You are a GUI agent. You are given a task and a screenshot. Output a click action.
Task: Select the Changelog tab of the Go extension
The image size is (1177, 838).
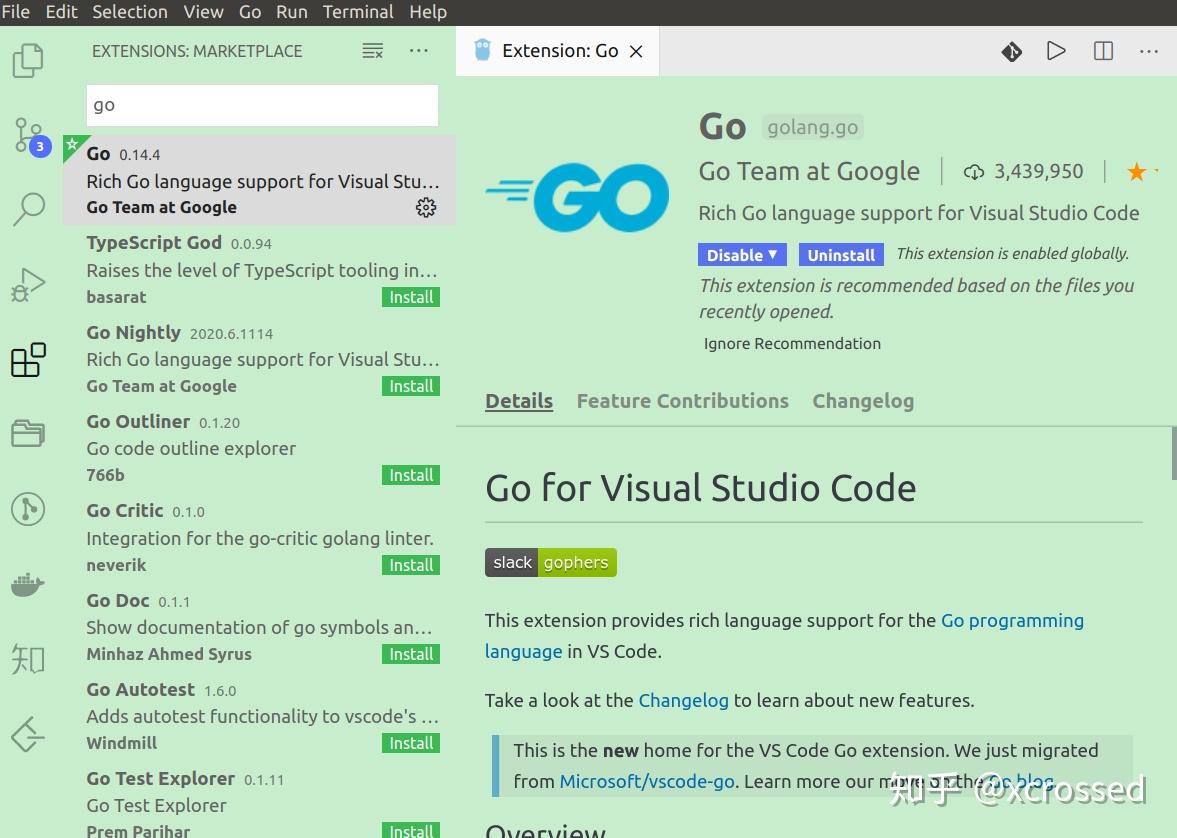pyautogui.click(x=862, y=400)
